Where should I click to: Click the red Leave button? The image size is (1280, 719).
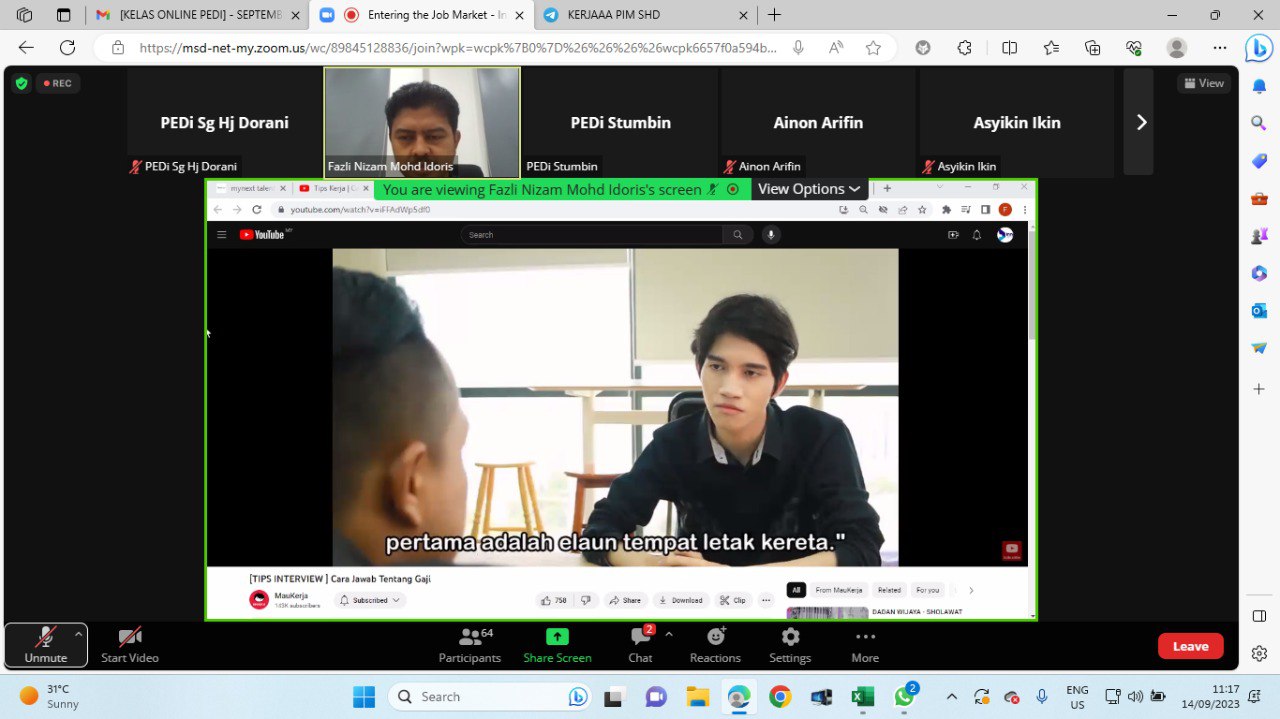[x=1190, y=646]
